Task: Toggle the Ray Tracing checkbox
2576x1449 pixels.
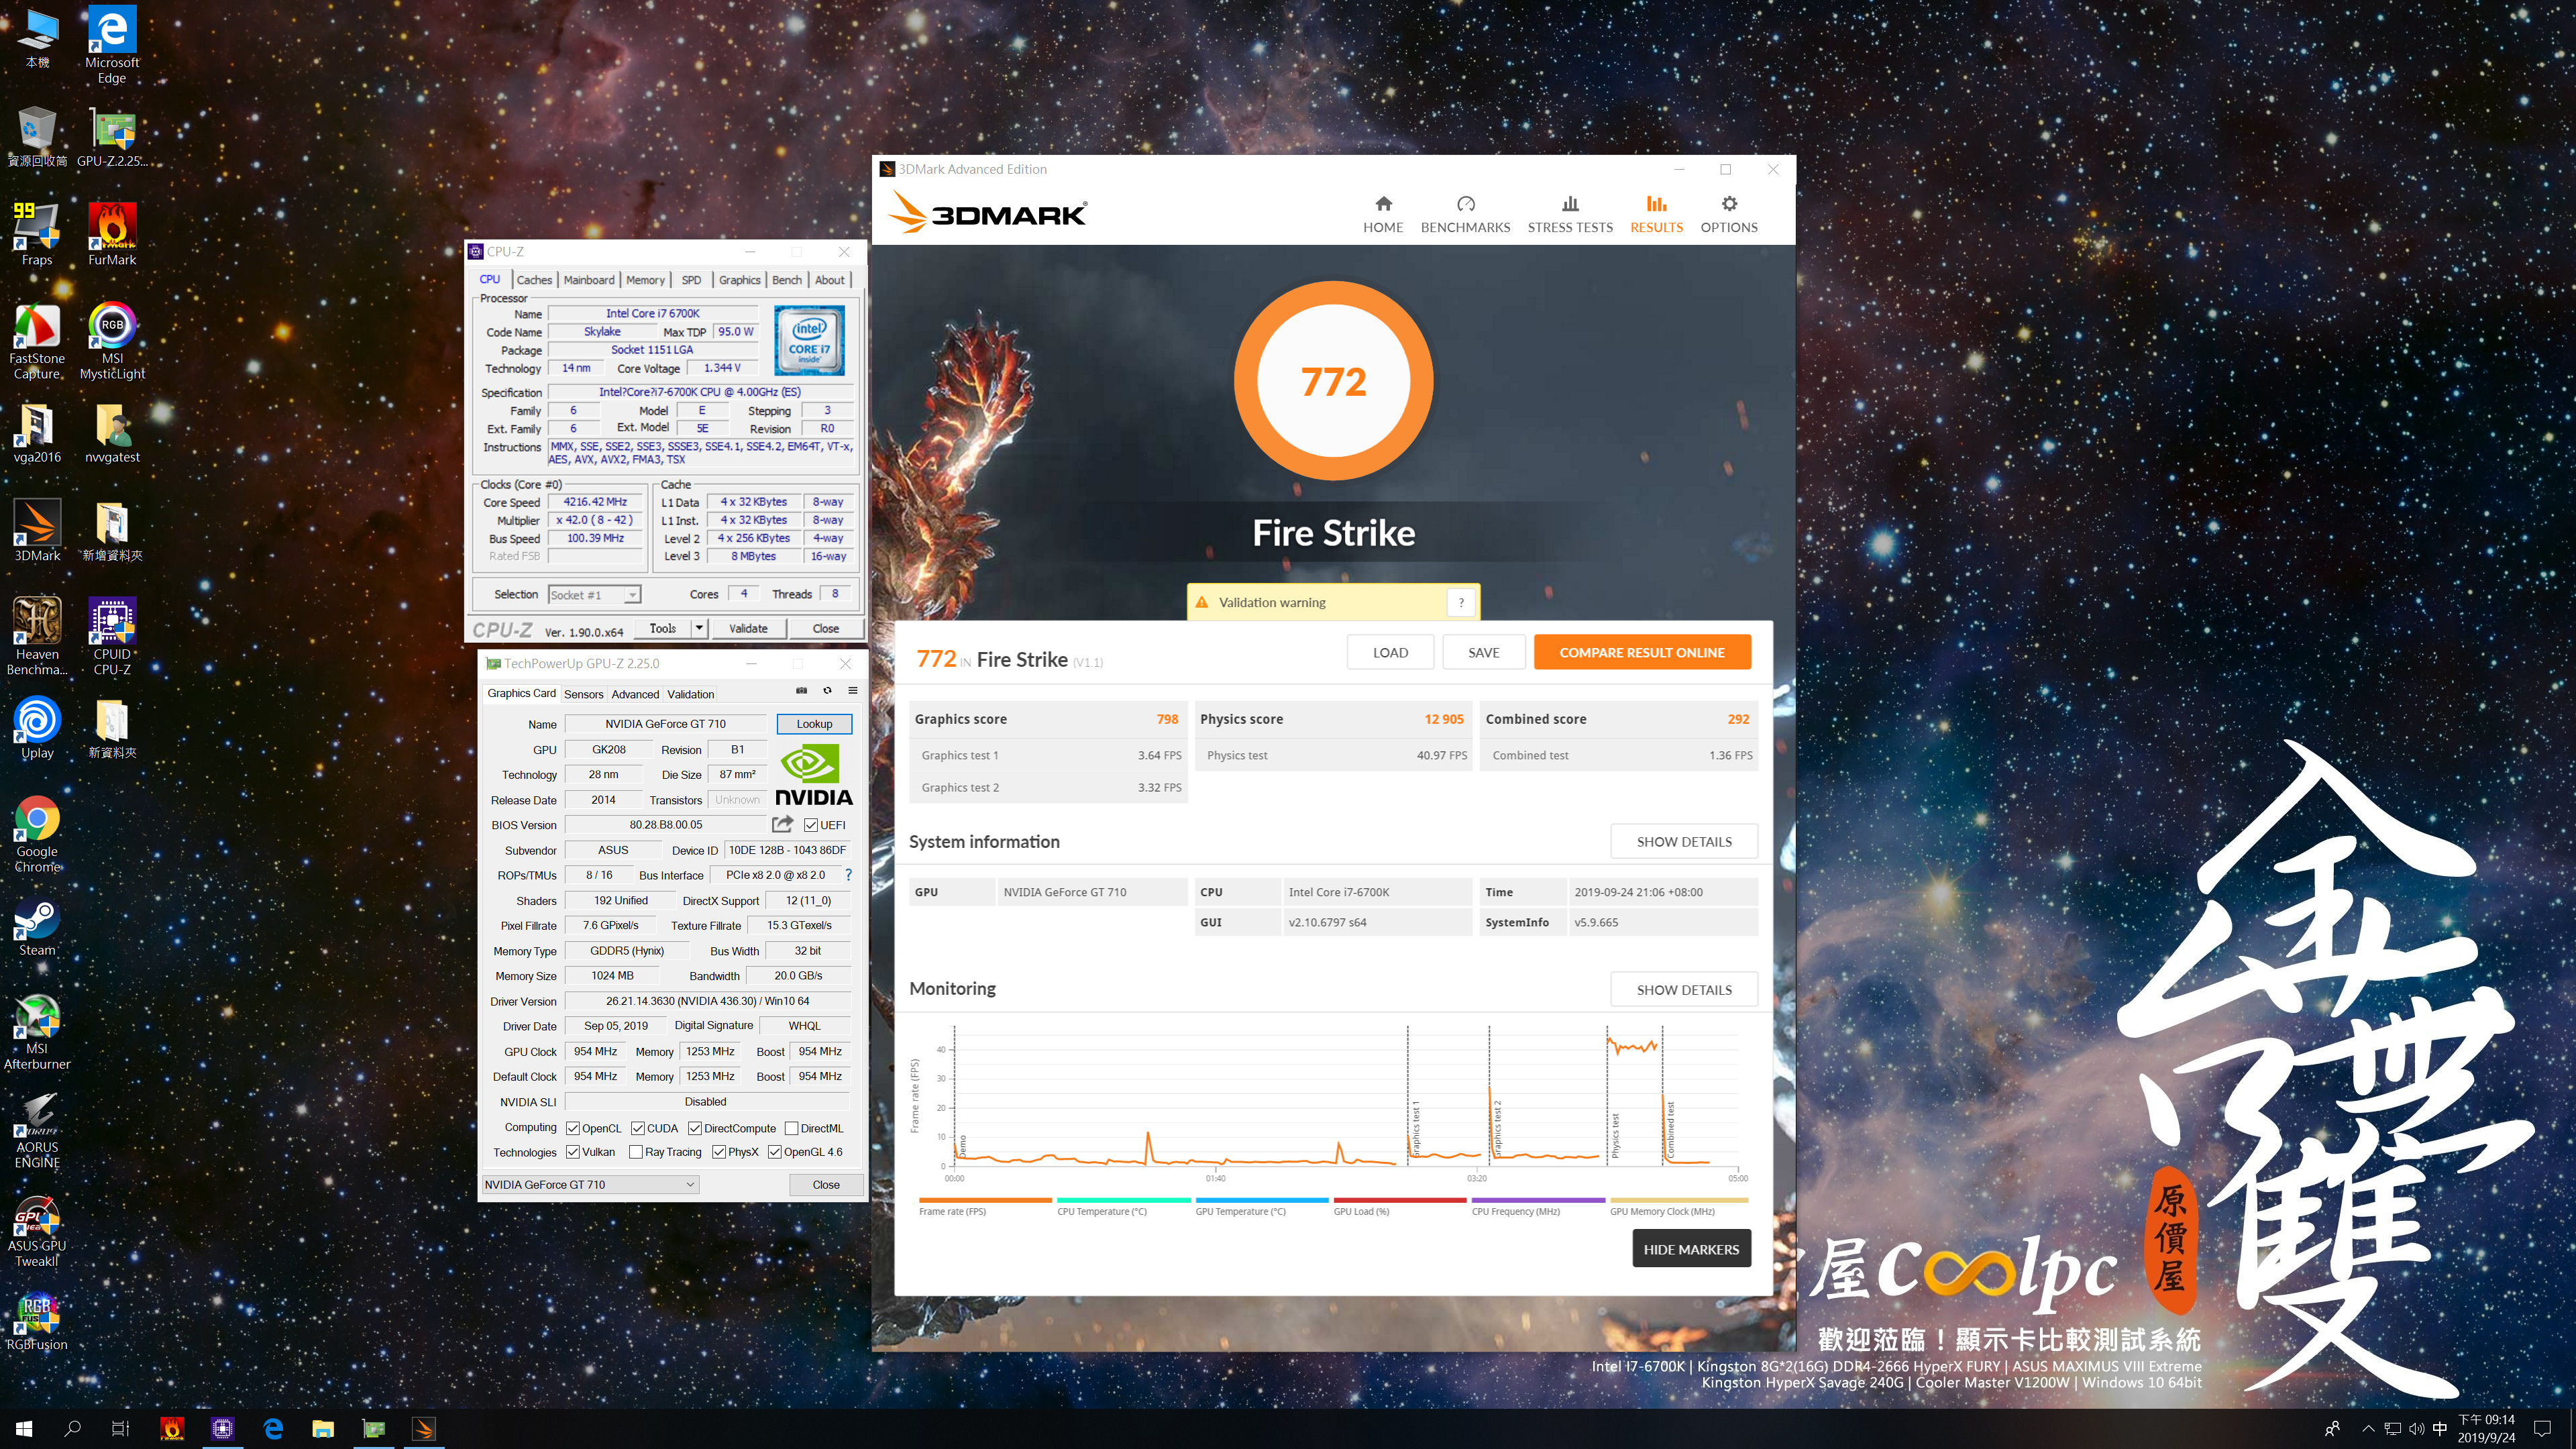Action: coord(636,1152)
